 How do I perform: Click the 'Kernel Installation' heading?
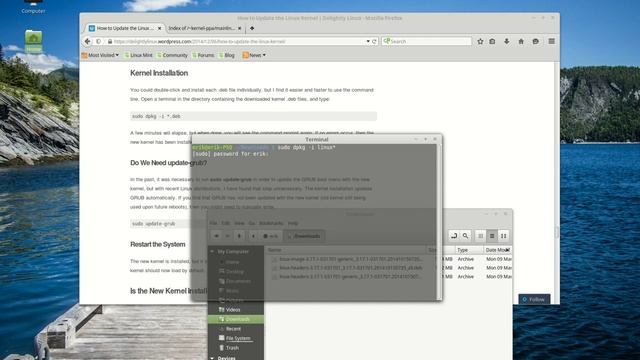tap(159, 73)
